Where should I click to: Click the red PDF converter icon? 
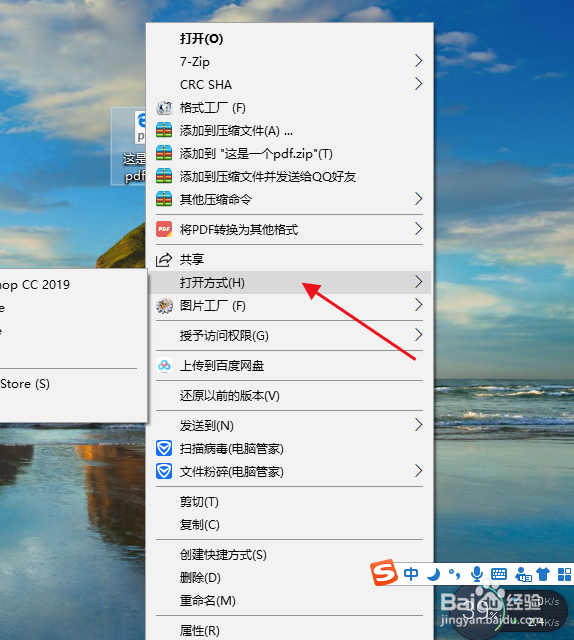[x=164, y=229]
